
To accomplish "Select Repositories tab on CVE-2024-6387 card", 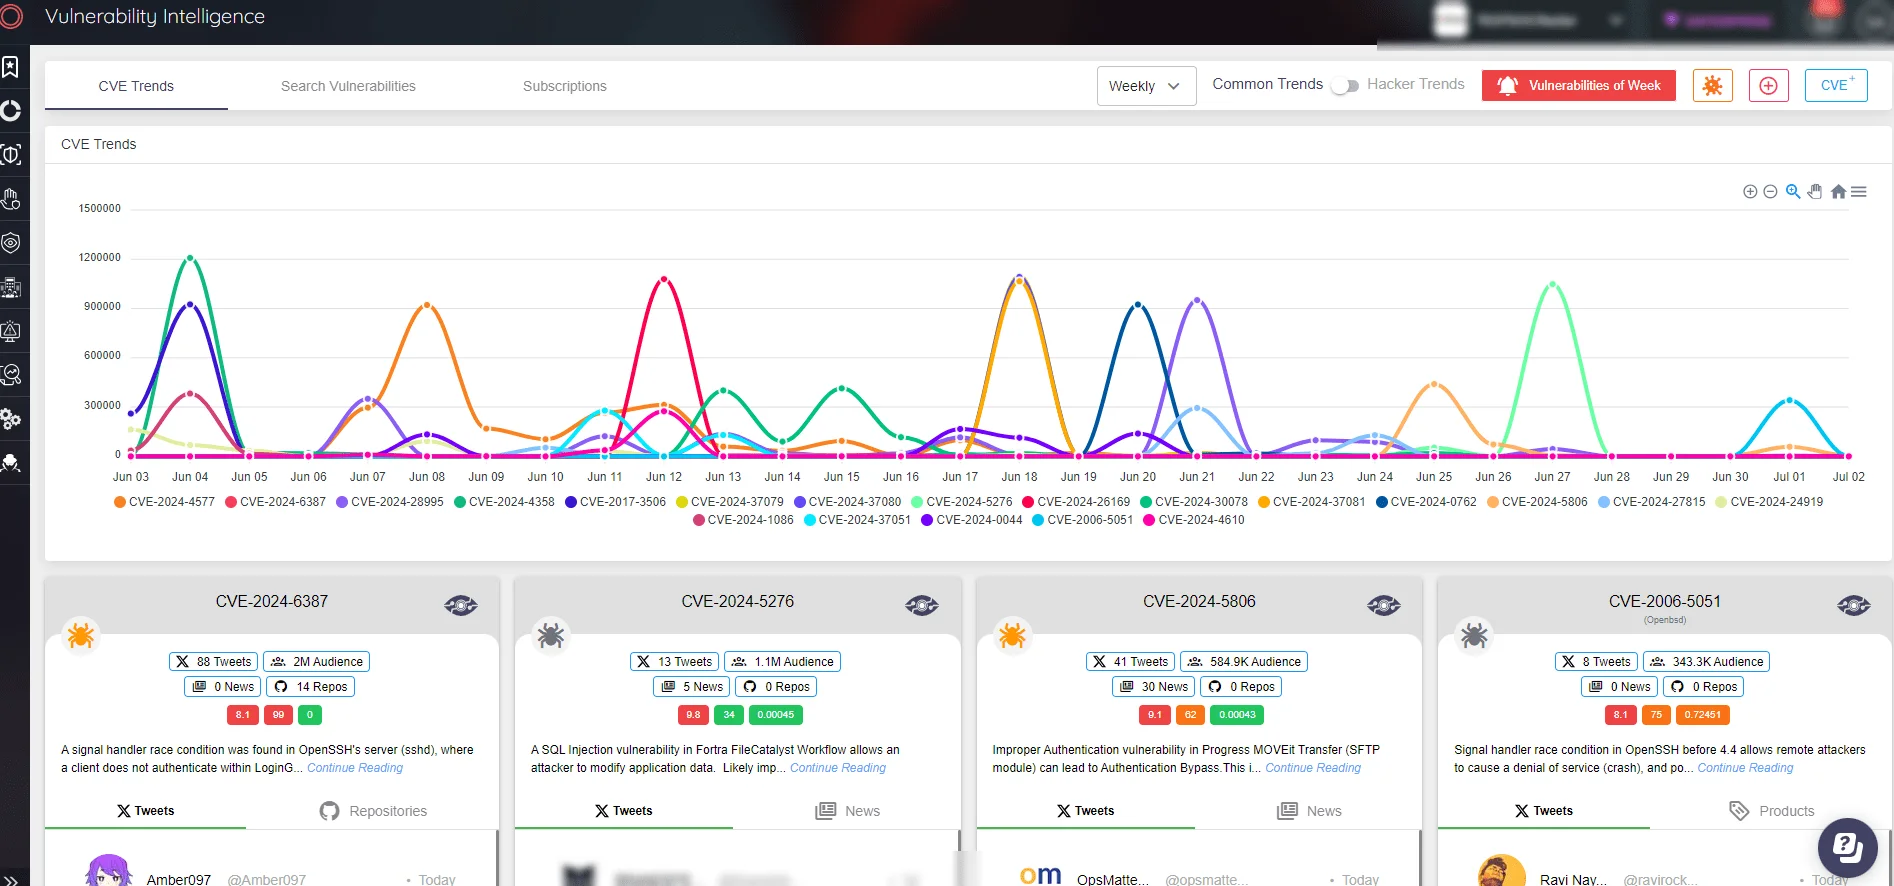I will [373, 811].
